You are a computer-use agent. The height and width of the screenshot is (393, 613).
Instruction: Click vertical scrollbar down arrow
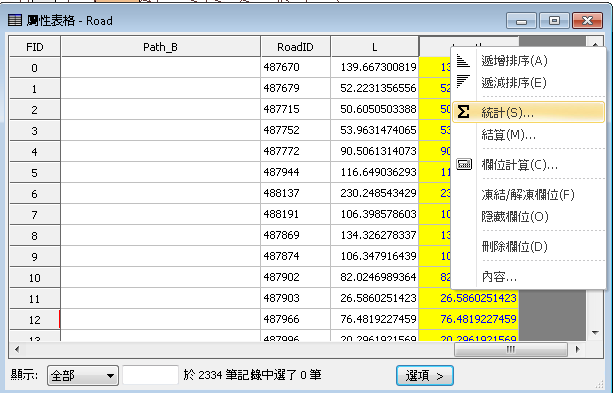tap(595, 332)
